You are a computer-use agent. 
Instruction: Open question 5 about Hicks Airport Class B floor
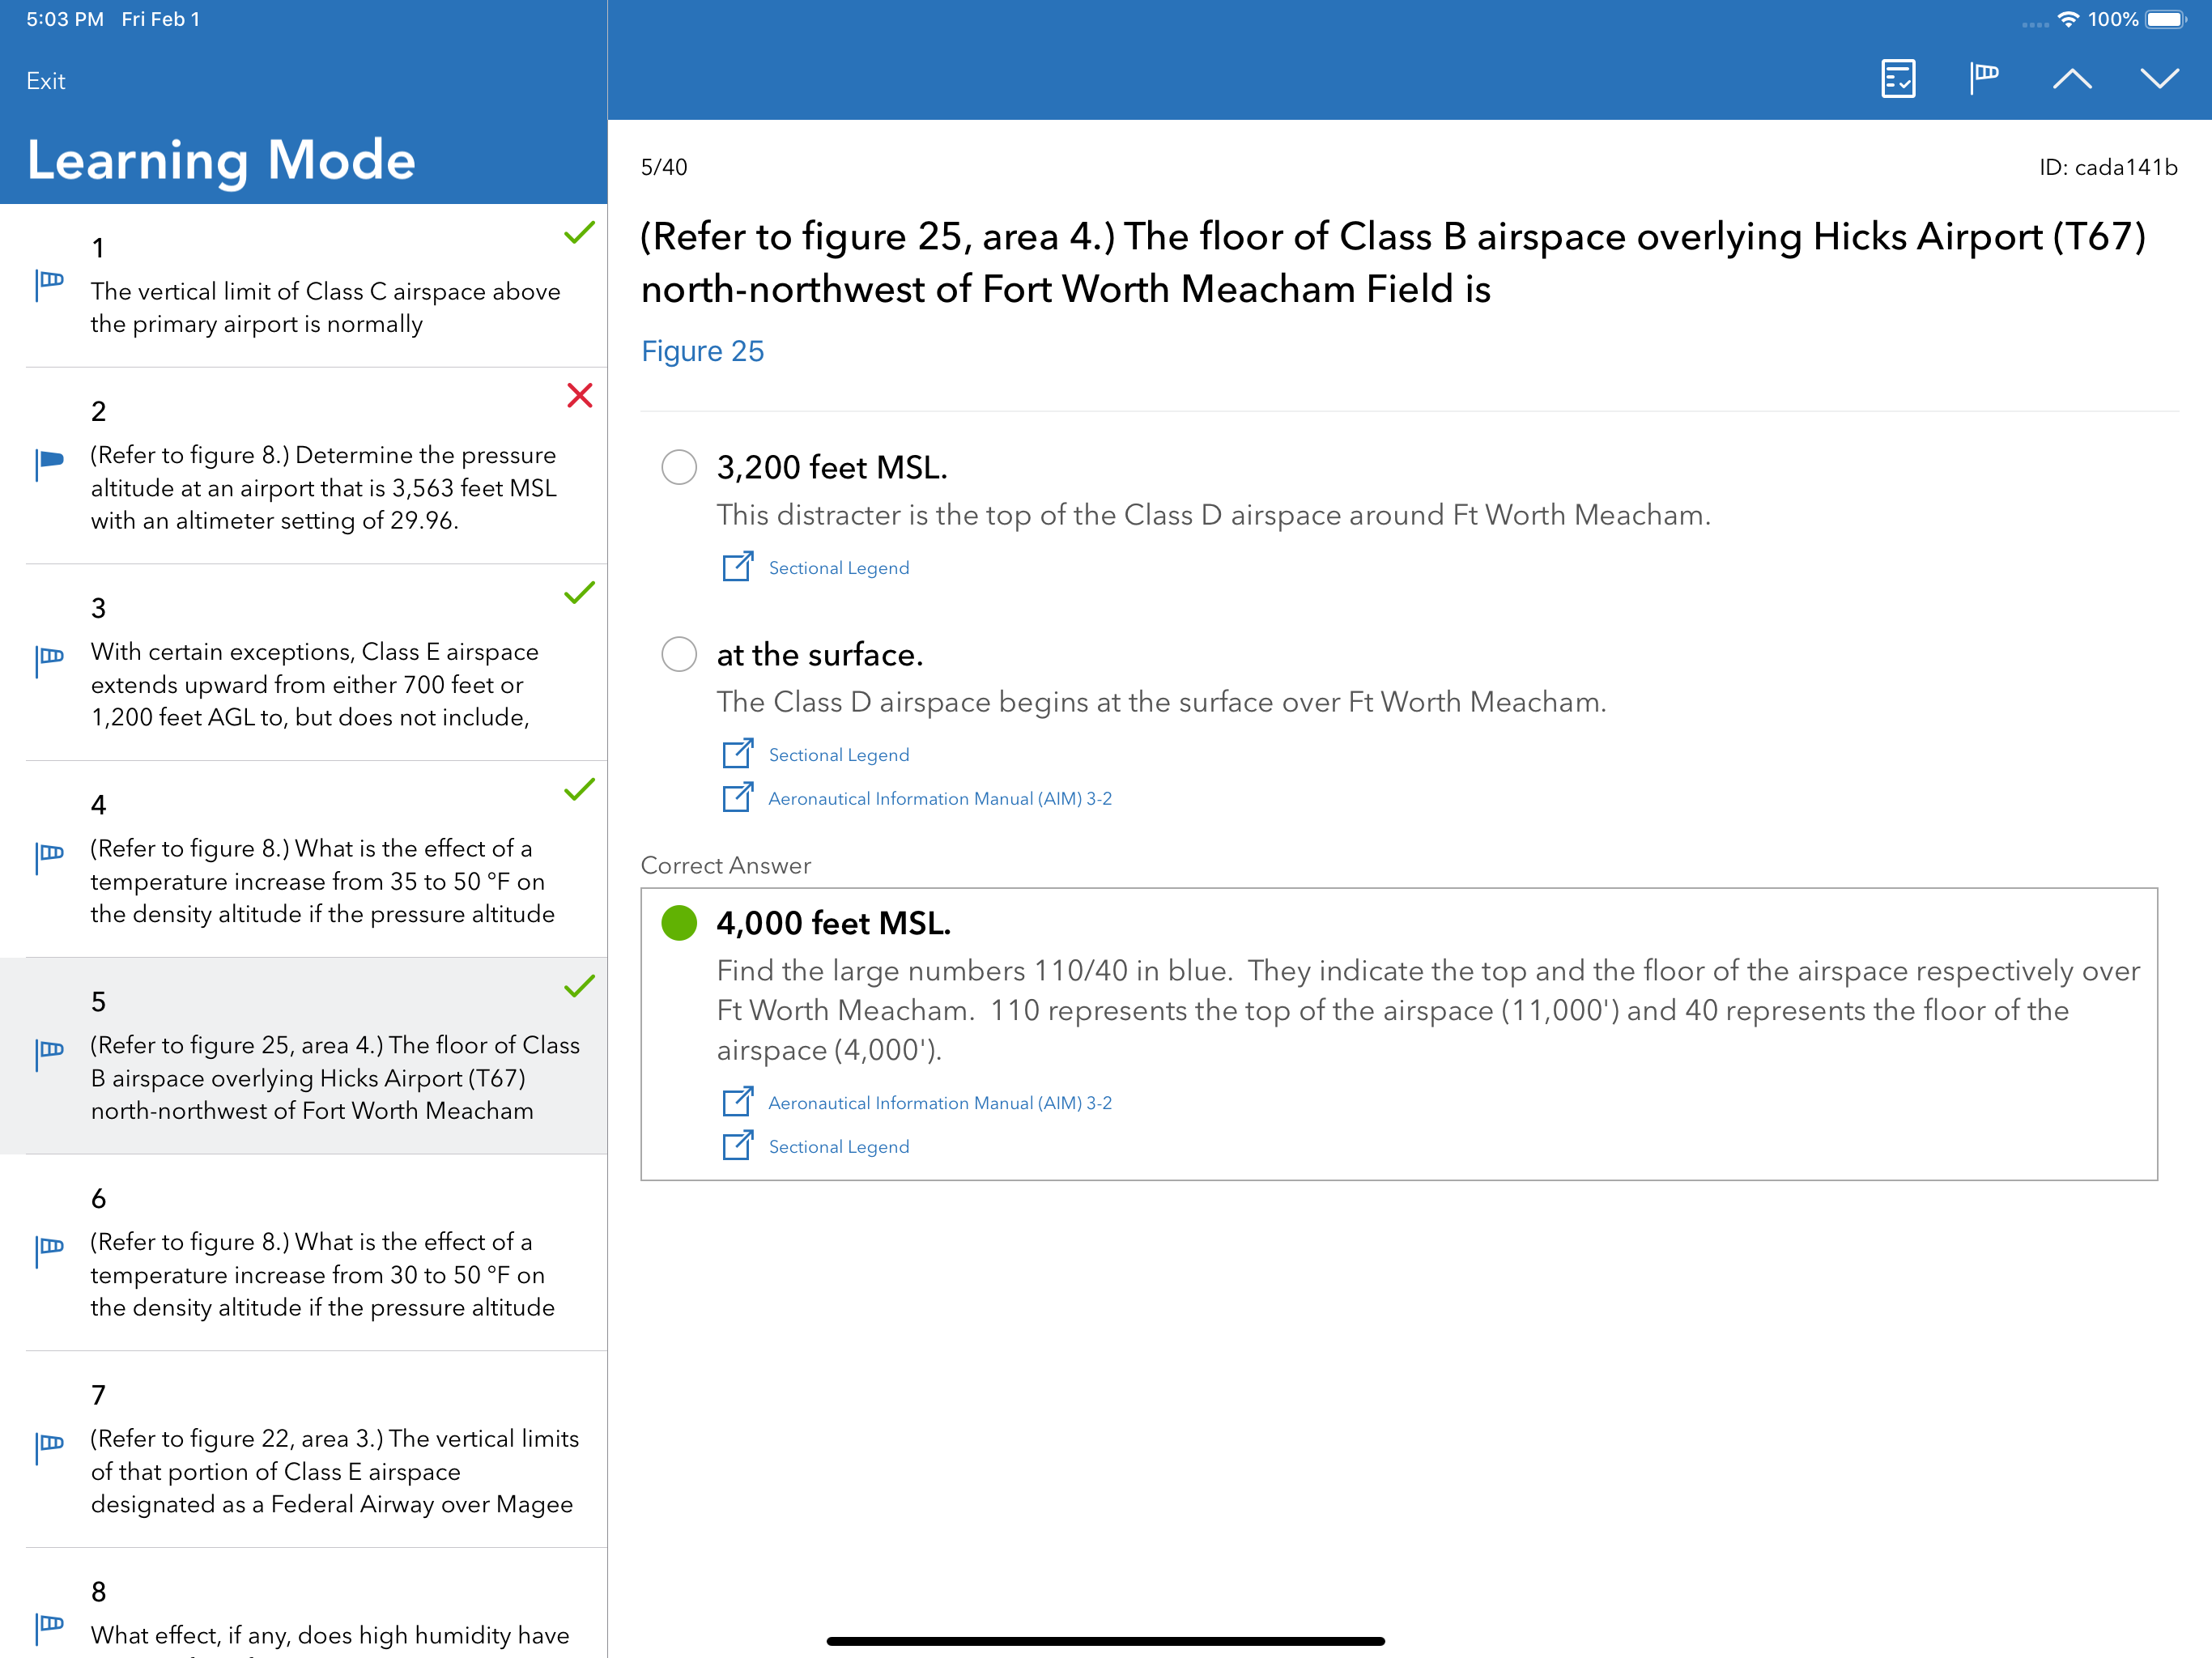pos(304,1056)
